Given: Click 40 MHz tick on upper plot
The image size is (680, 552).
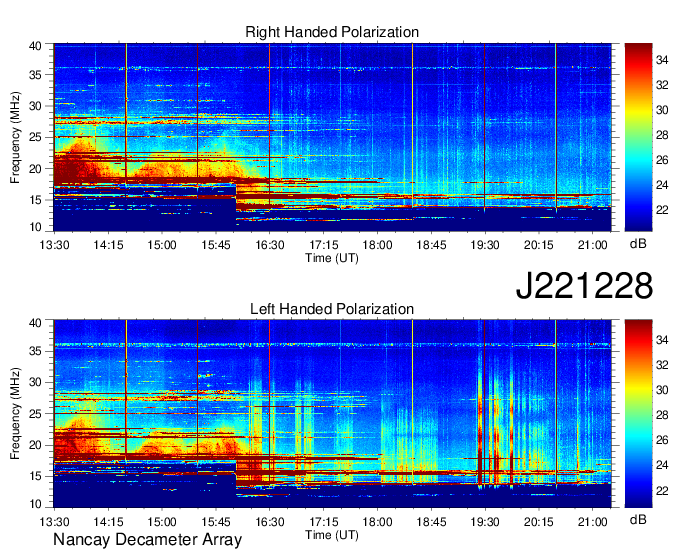Looking at the screenshot, I should (x=35, y=46).
